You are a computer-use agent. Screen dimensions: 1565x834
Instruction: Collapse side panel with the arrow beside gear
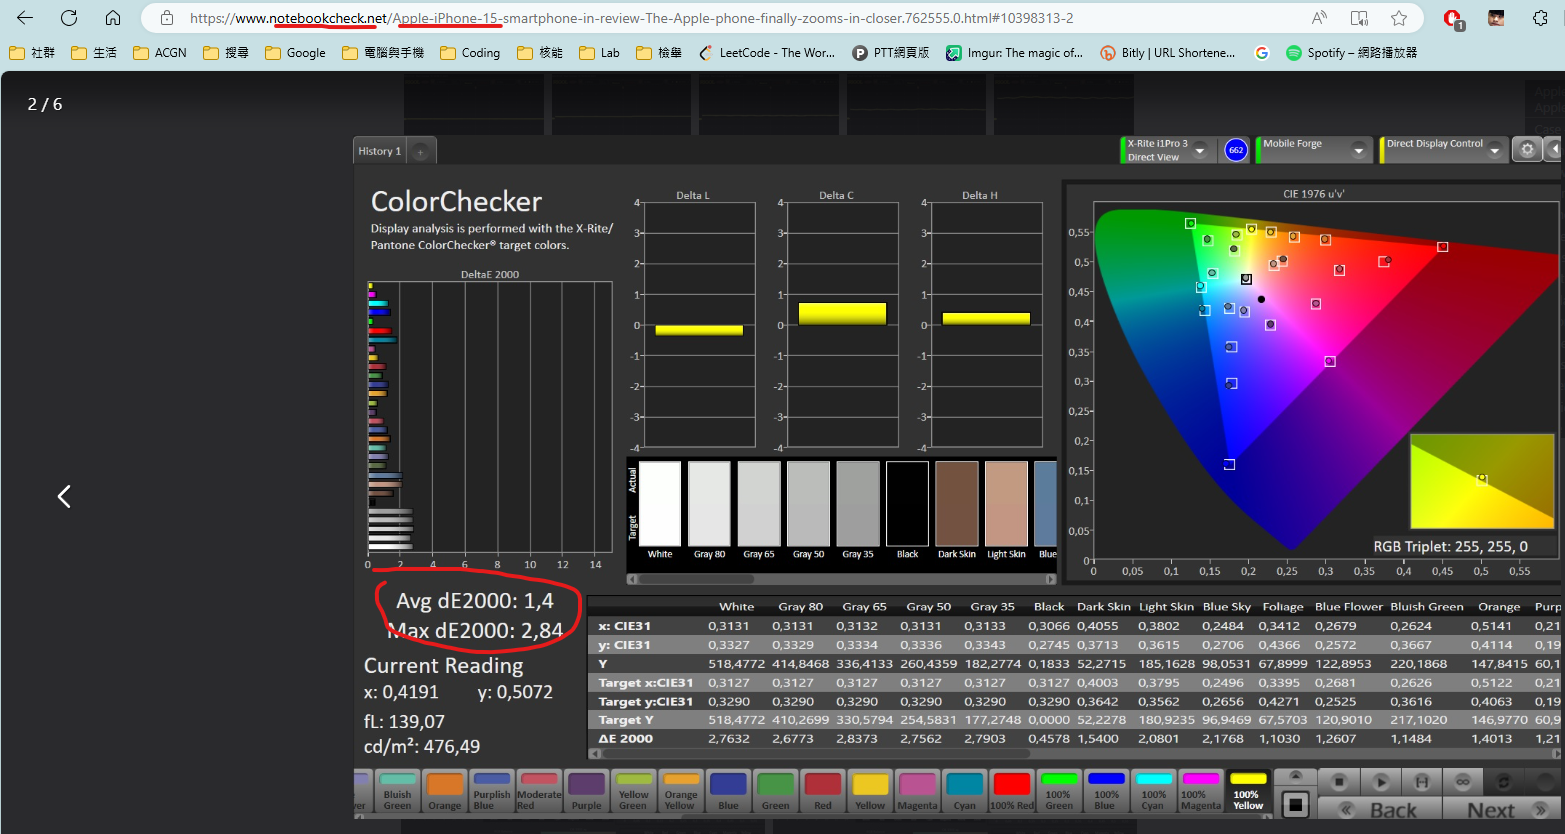(x=1554, y=149)
